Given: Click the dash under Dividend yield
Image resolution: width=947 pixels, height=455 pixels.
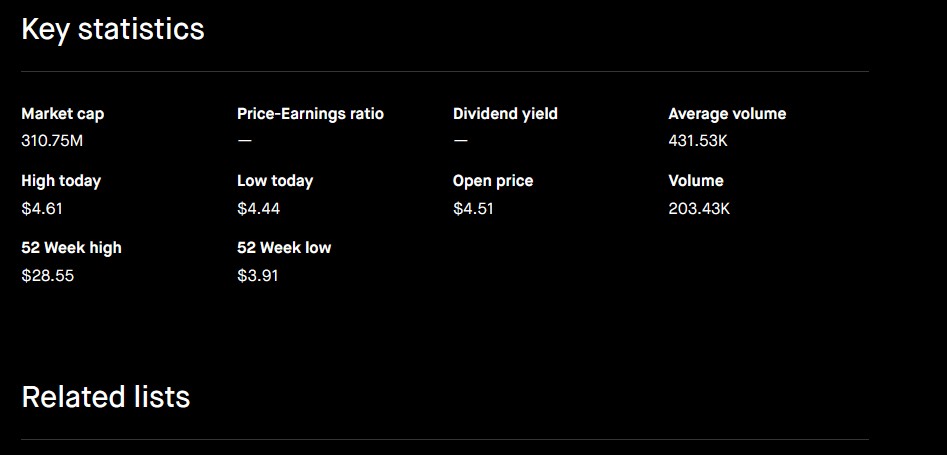Looking at the screenshot, I should tap(460, 140).
